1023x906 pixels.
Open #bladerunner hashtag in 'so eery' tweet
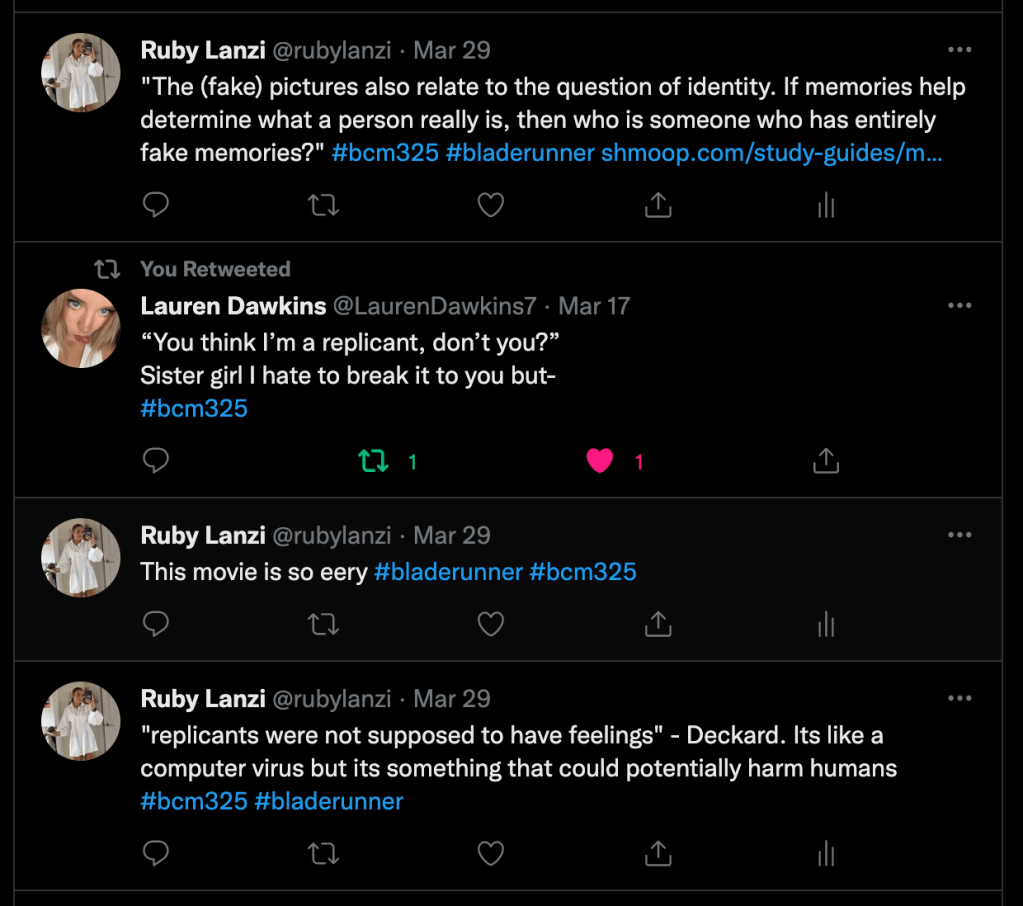(448, 572)
